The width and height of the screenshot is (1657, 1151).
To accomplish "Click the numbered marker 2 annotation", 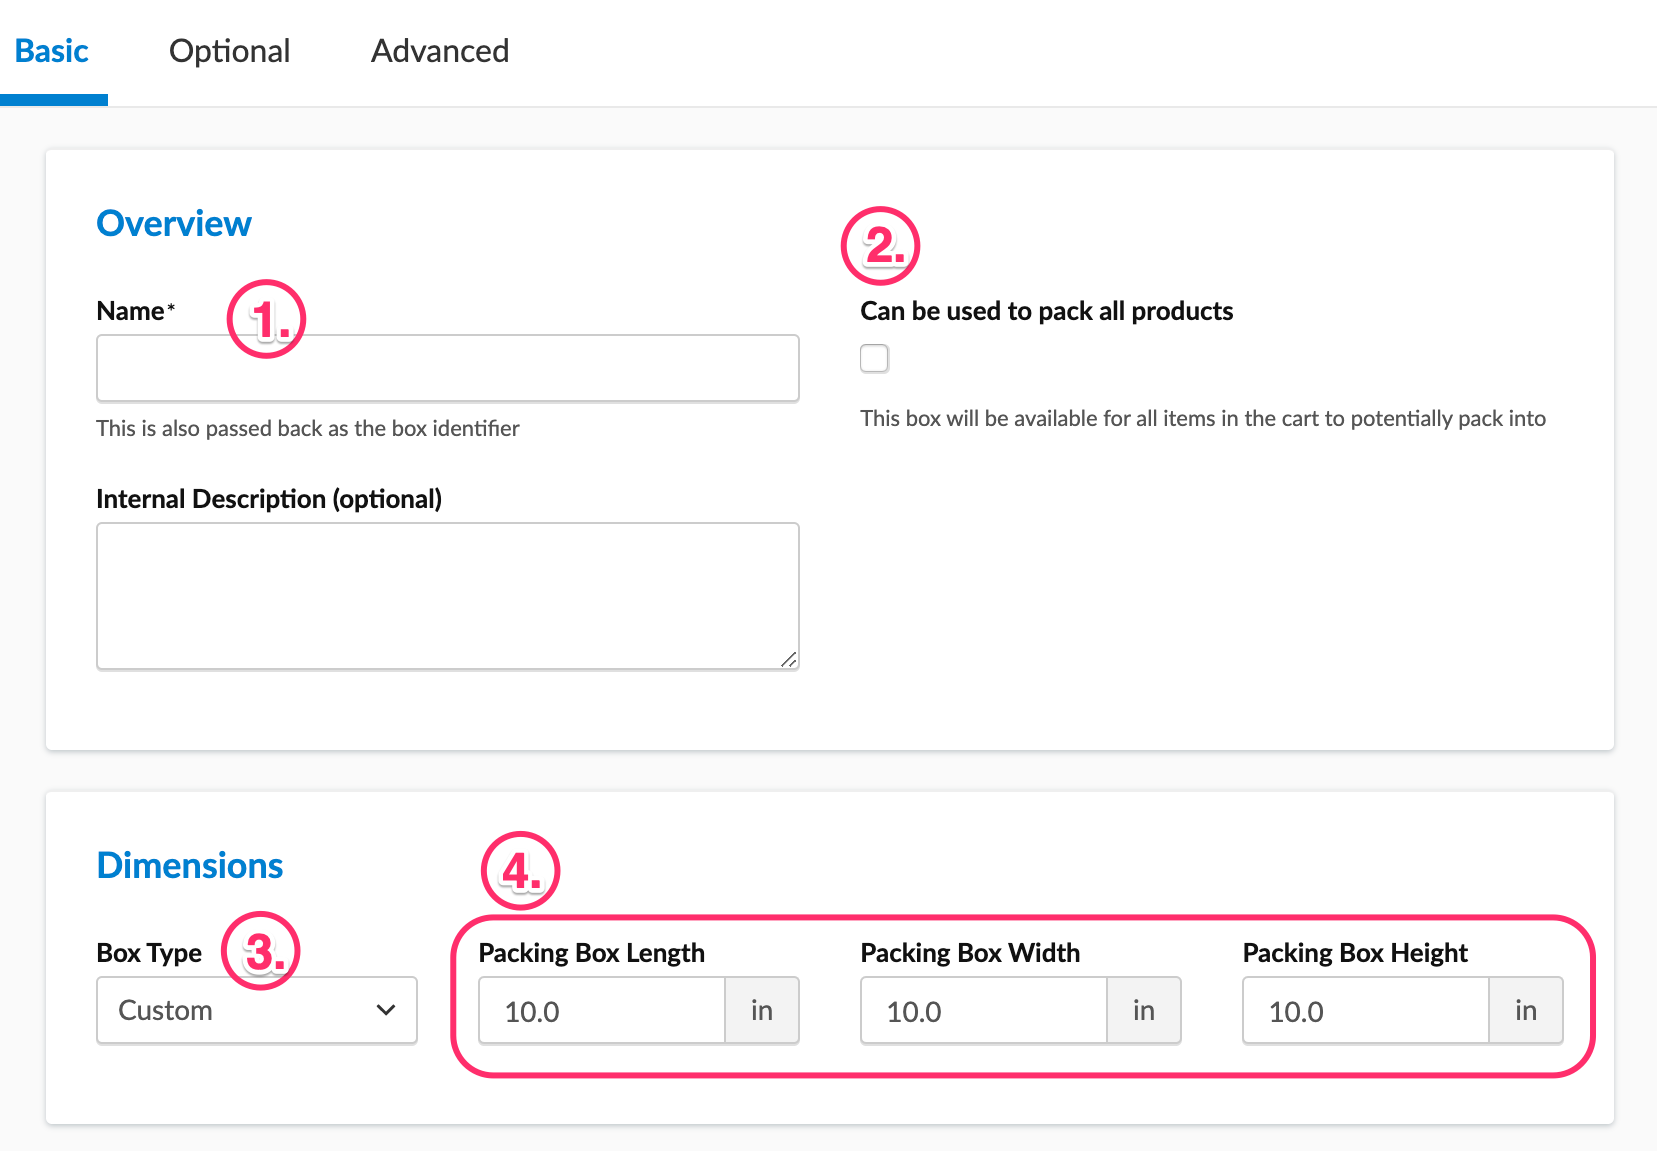I will coord(880,246).
